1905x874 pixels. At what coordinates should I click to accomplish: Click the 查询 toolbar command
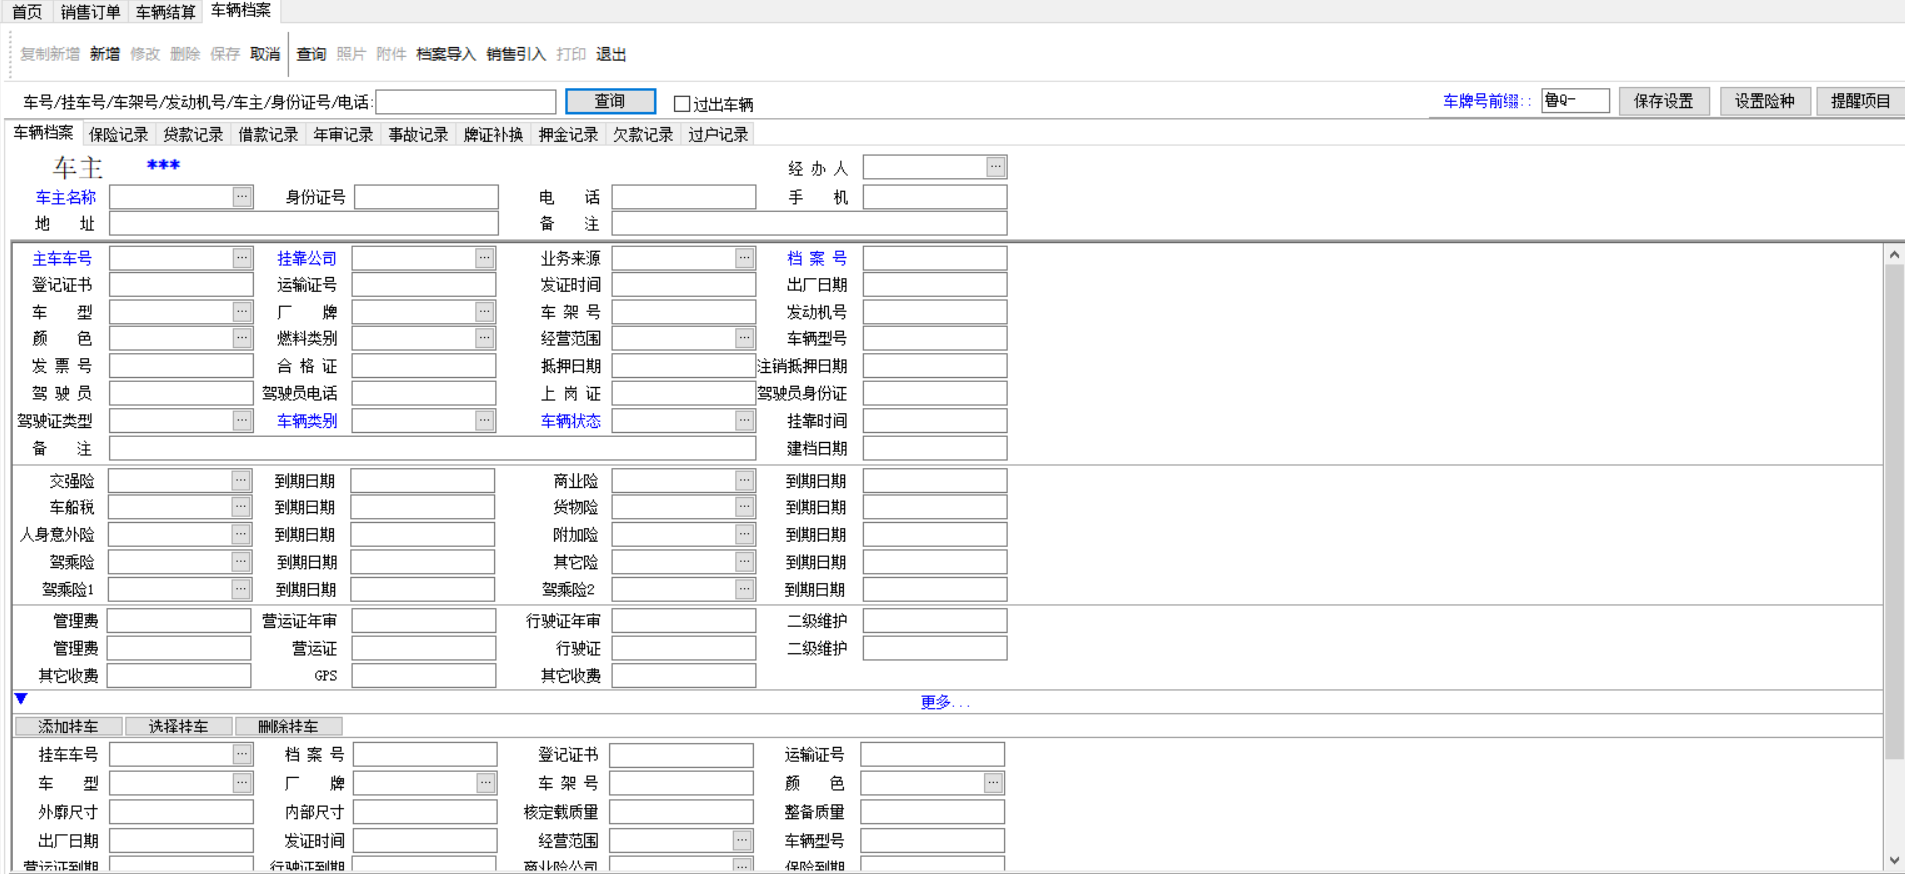[x=311, y=54]
